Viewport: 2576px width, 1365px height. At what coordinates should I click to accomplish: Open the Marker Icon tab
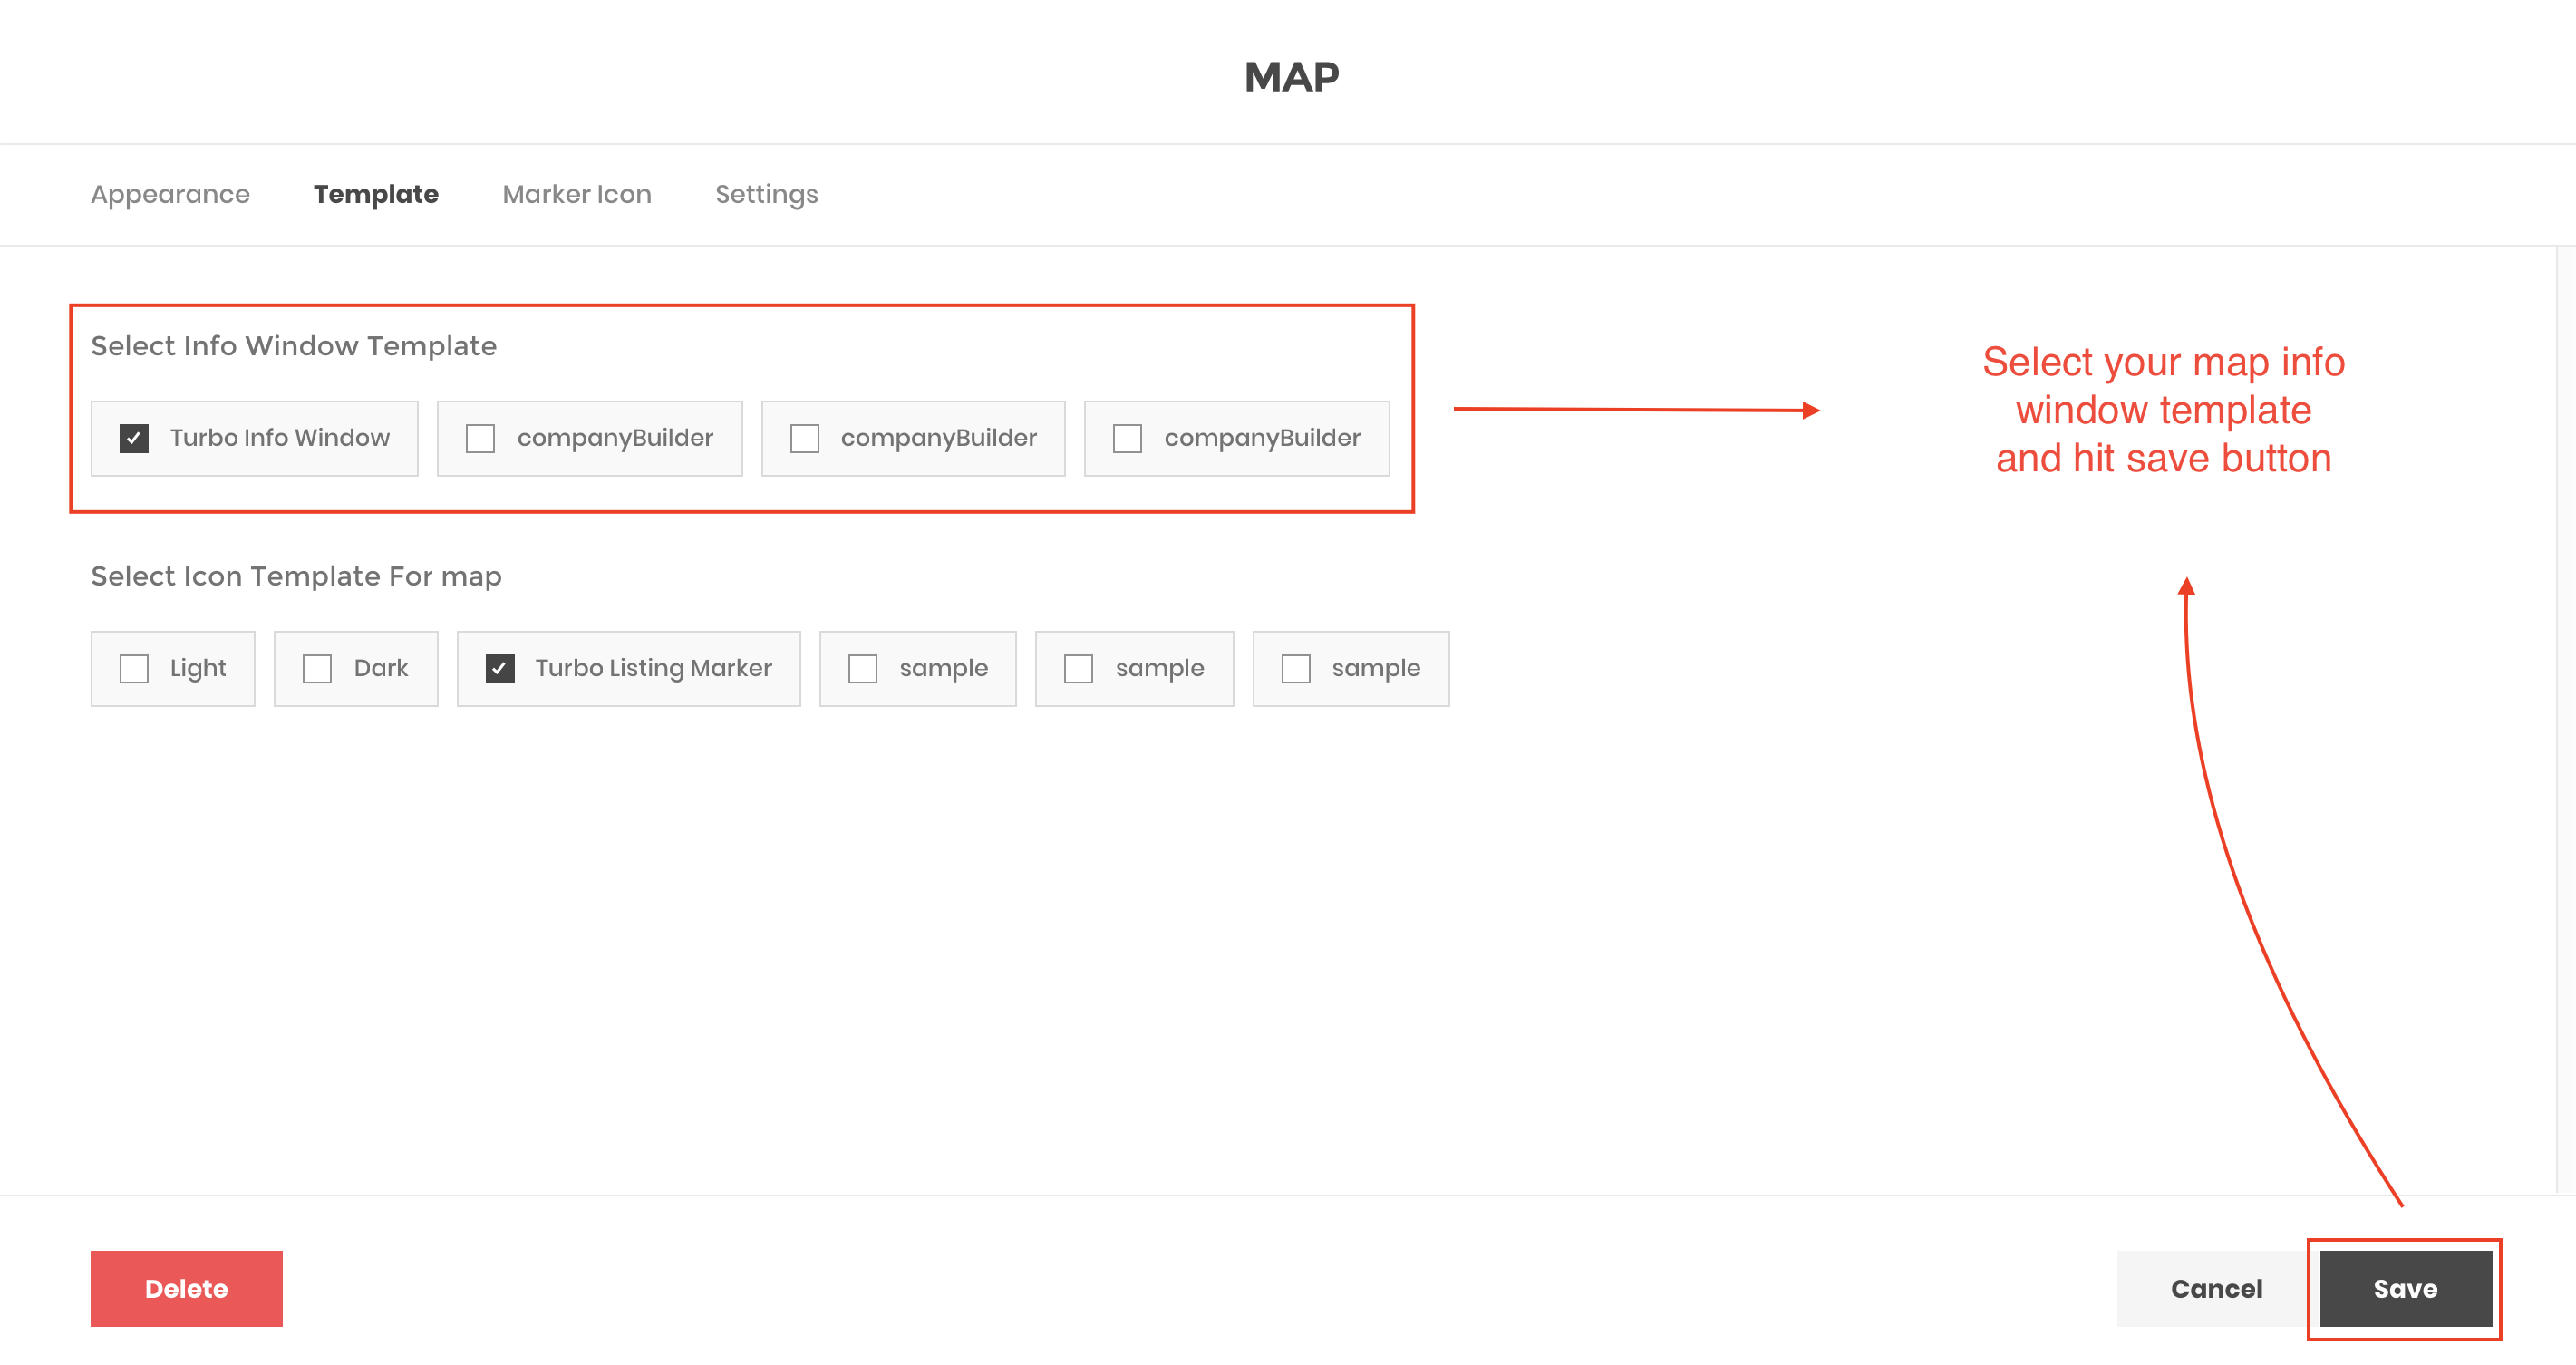577,194
